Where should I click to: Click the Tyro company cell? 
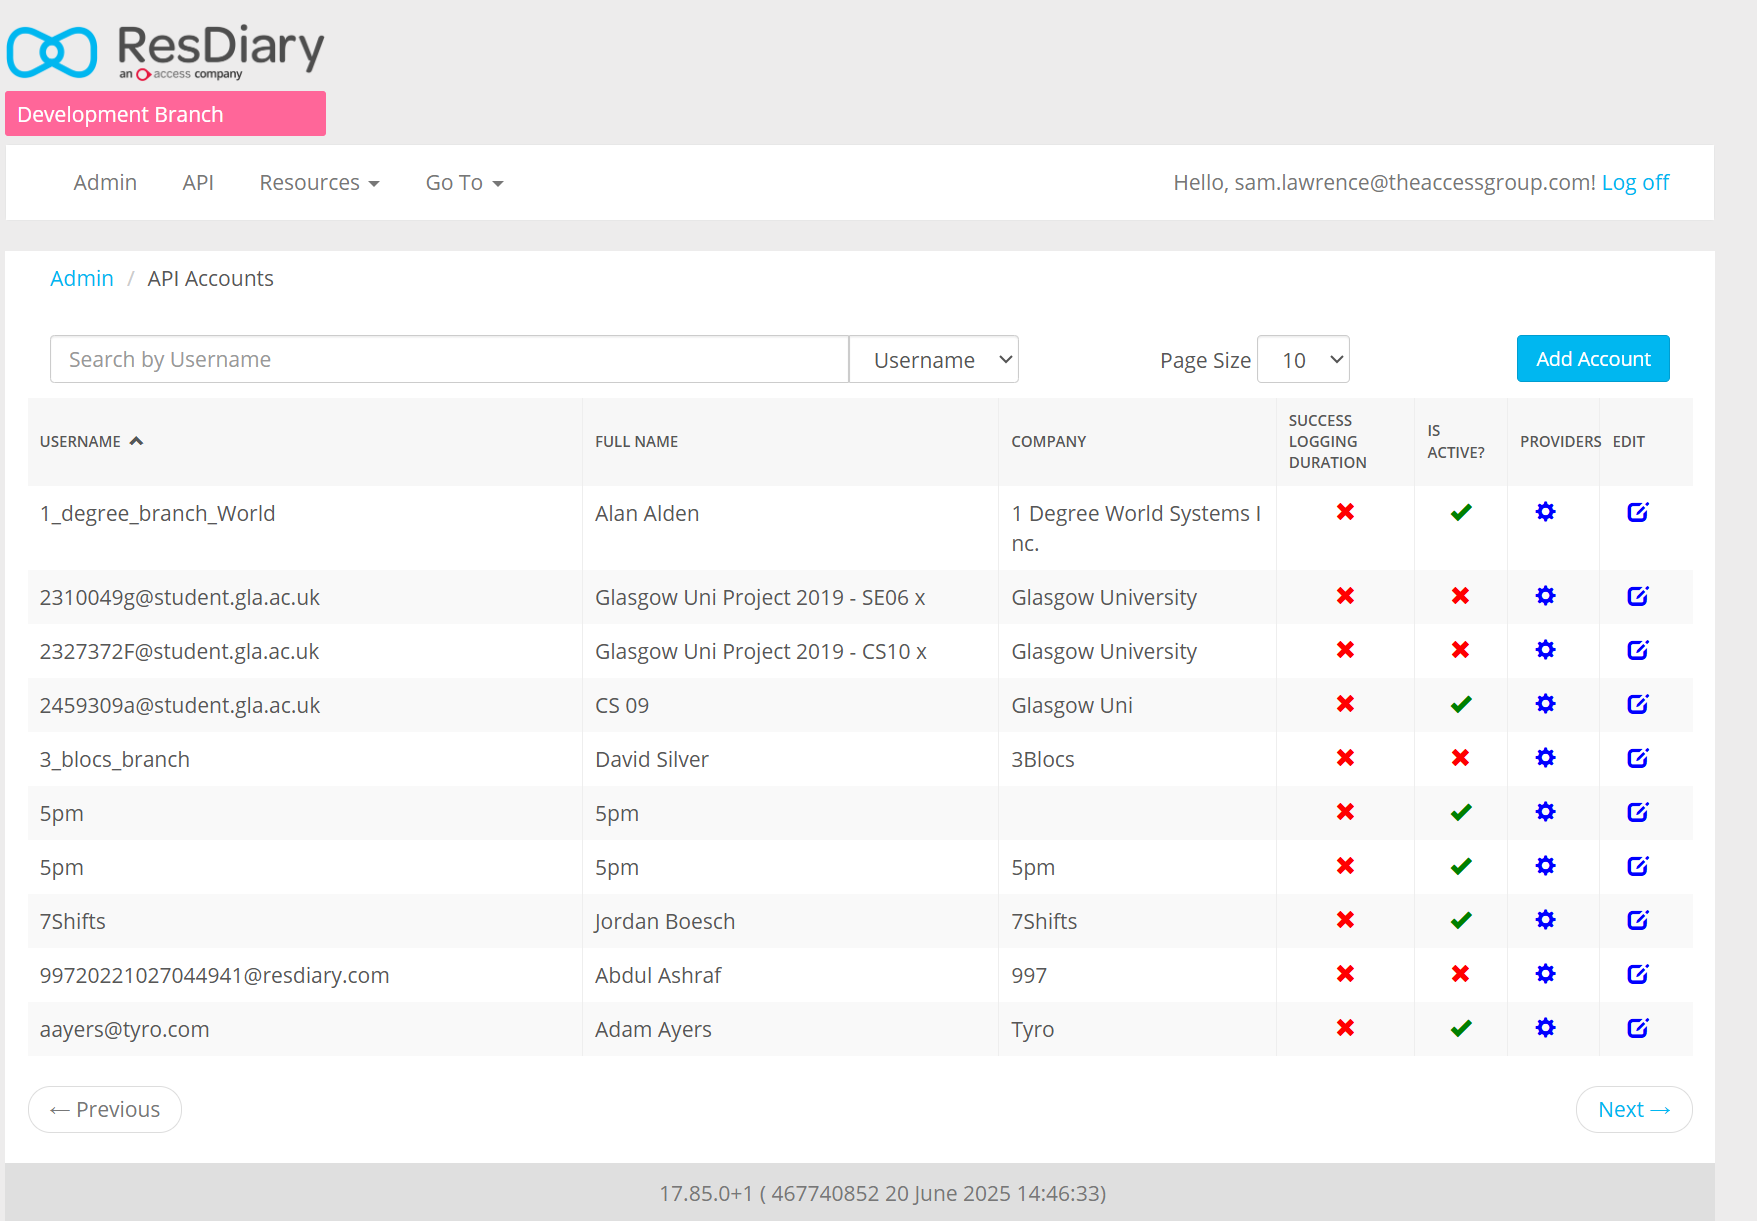pos(1033,1029)
